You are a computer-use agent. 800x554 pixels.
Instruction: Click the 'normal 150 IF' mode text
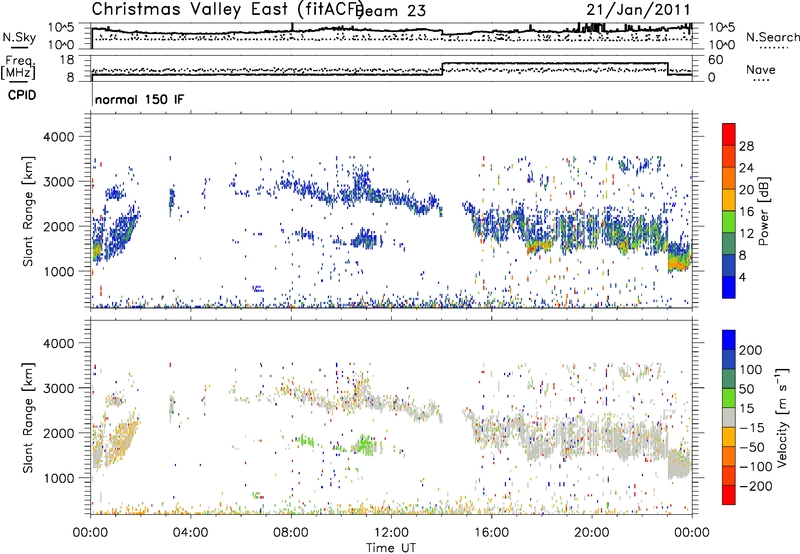click(139, 99)
